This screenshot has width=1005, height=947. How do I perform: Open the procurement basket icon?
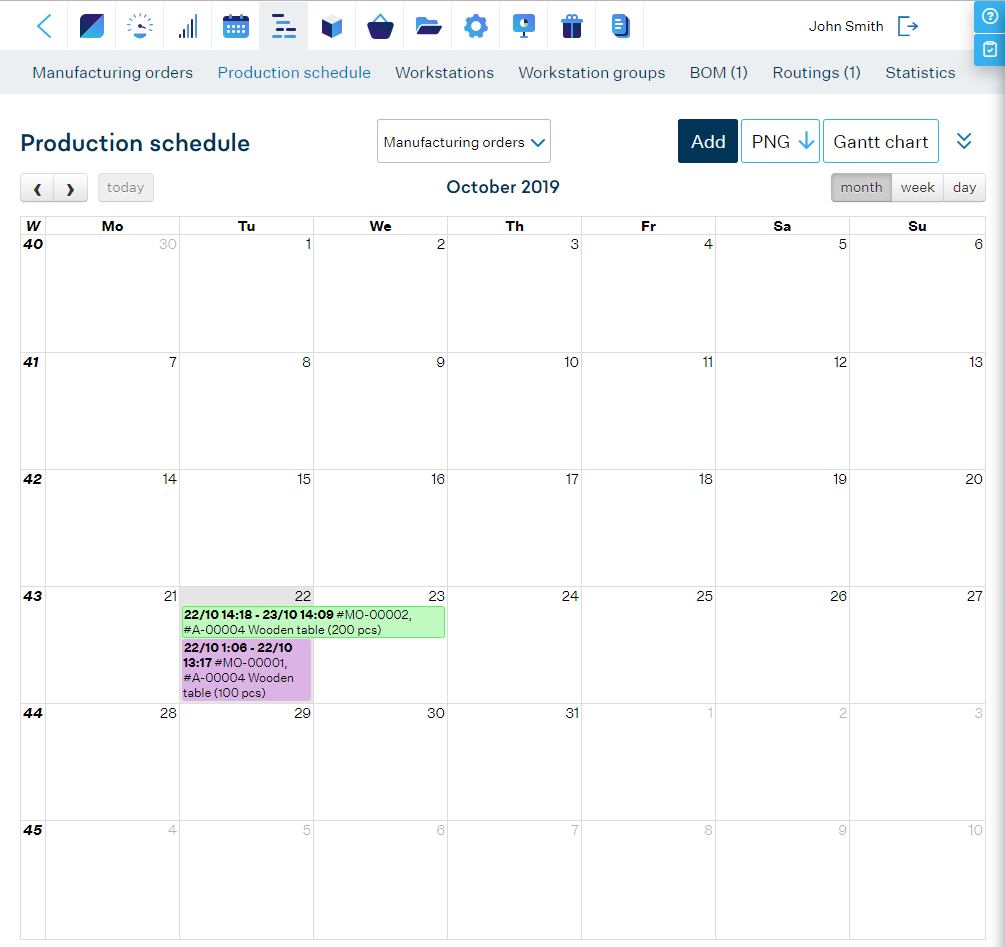[380, 26]
